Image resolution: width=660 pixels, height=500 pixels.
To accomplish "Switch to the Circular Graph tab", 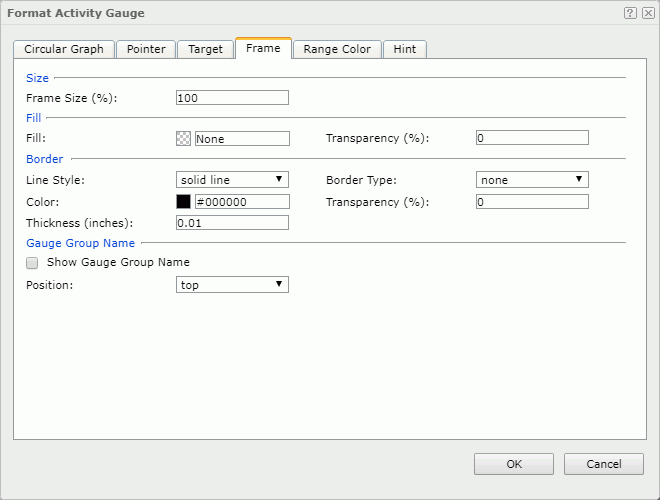I will (x=64, y=49).
